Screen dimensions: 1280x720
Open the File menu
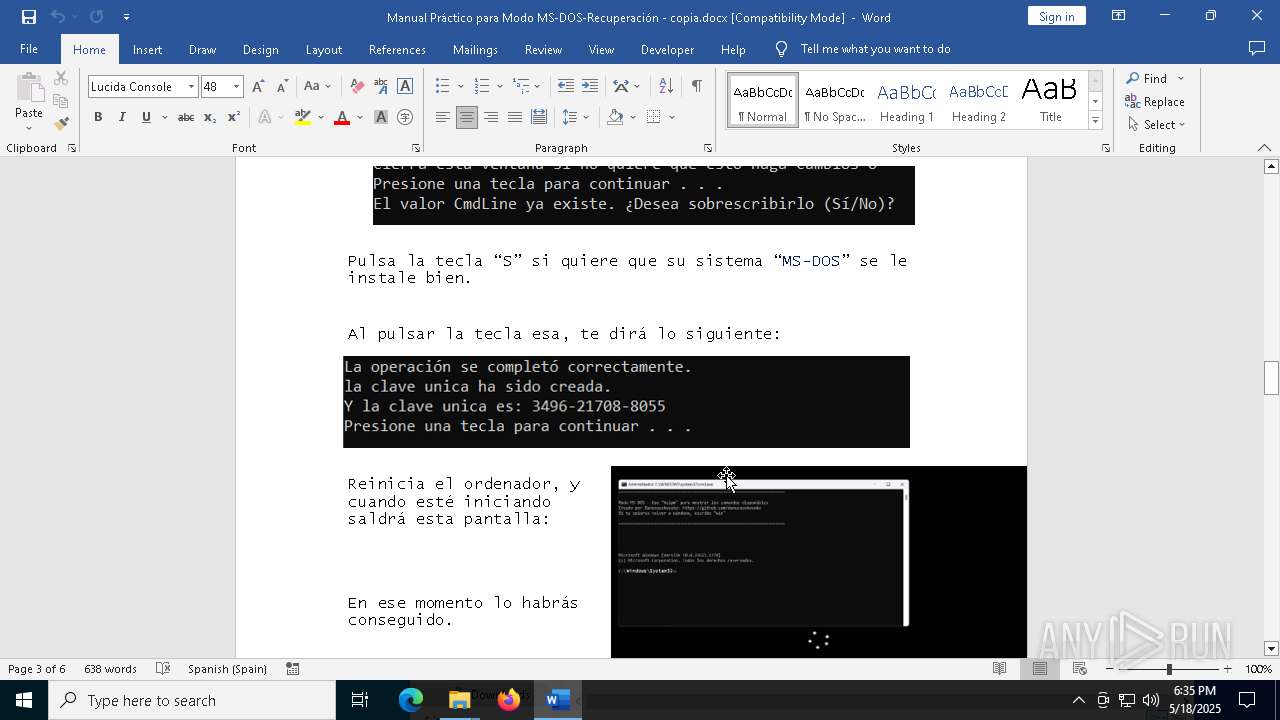pyautogui.click(x=29, y=49)
